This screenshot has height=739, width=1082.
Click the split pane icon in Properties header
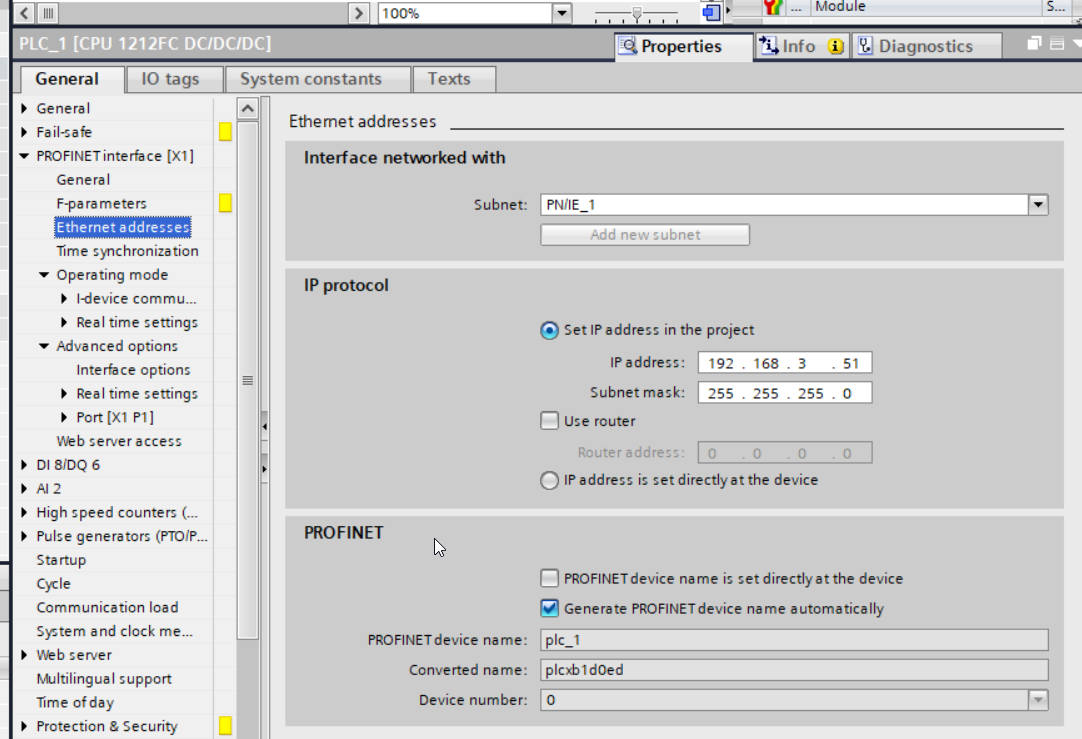click(1056, 43)
